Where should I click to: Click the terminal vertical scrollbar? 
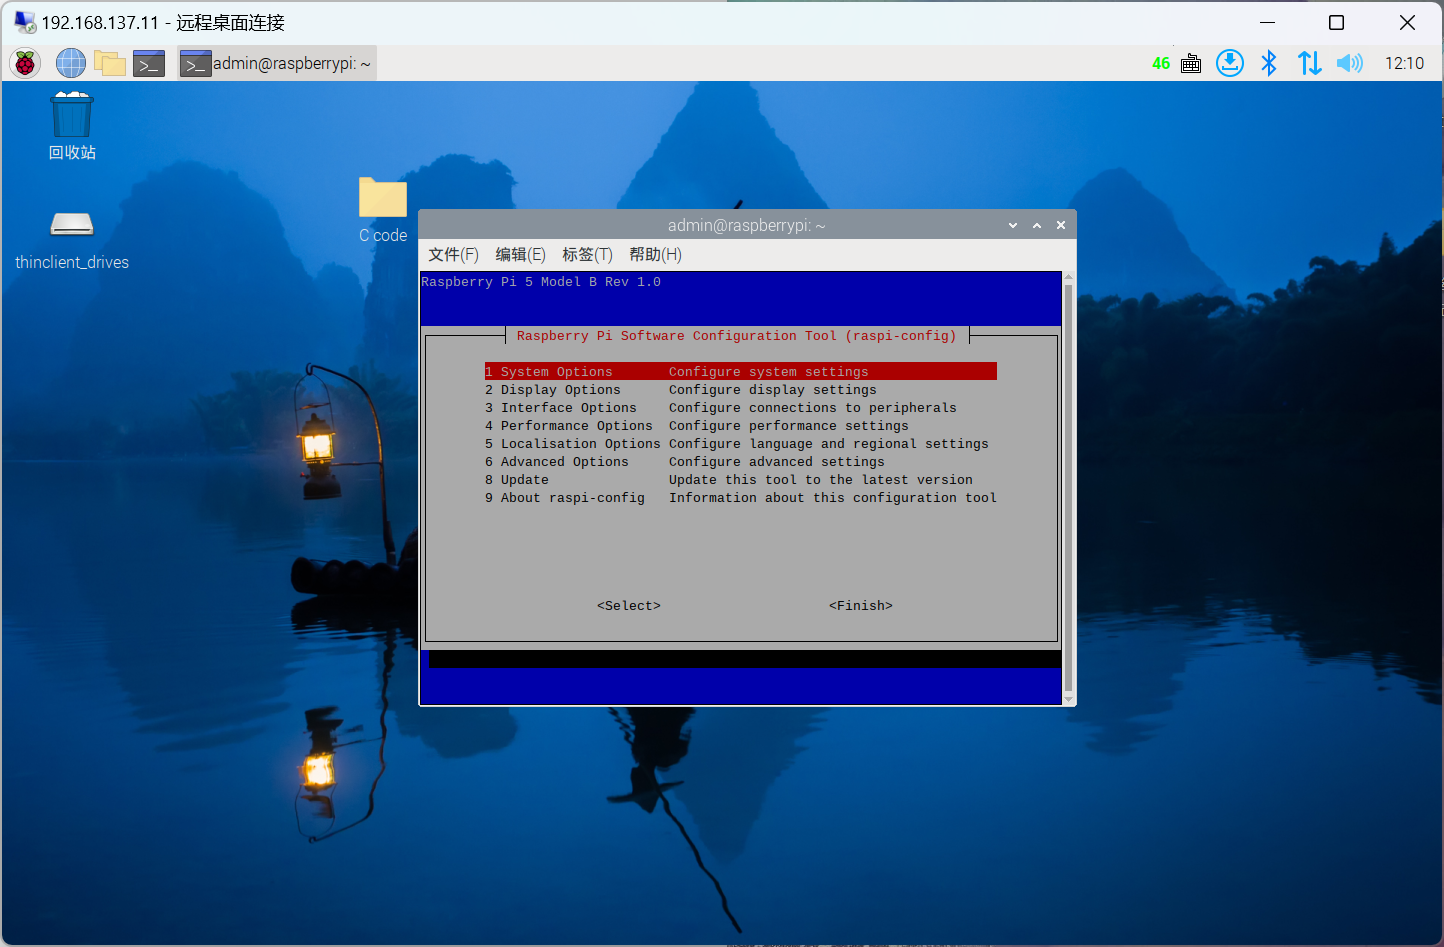pos(1068,488)
